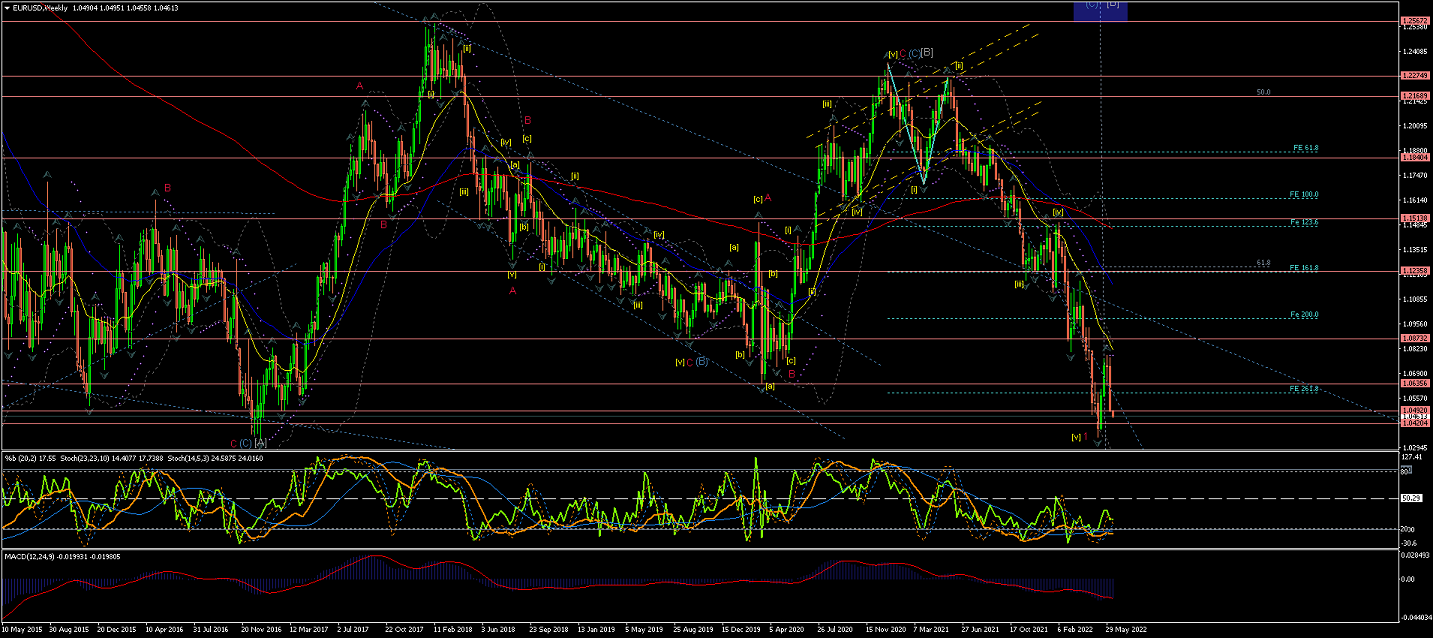The image size is (1433, 638).
Task: Select the 1.22749 price level tag
Action: (1414, 76)
